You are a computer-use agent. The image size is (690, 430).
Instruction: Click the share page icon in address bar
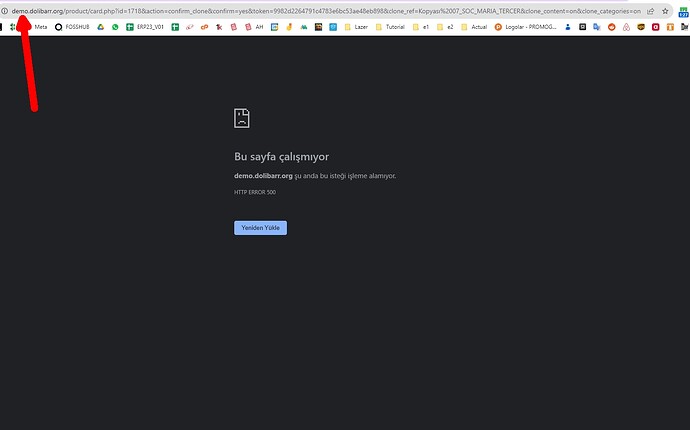650,11
